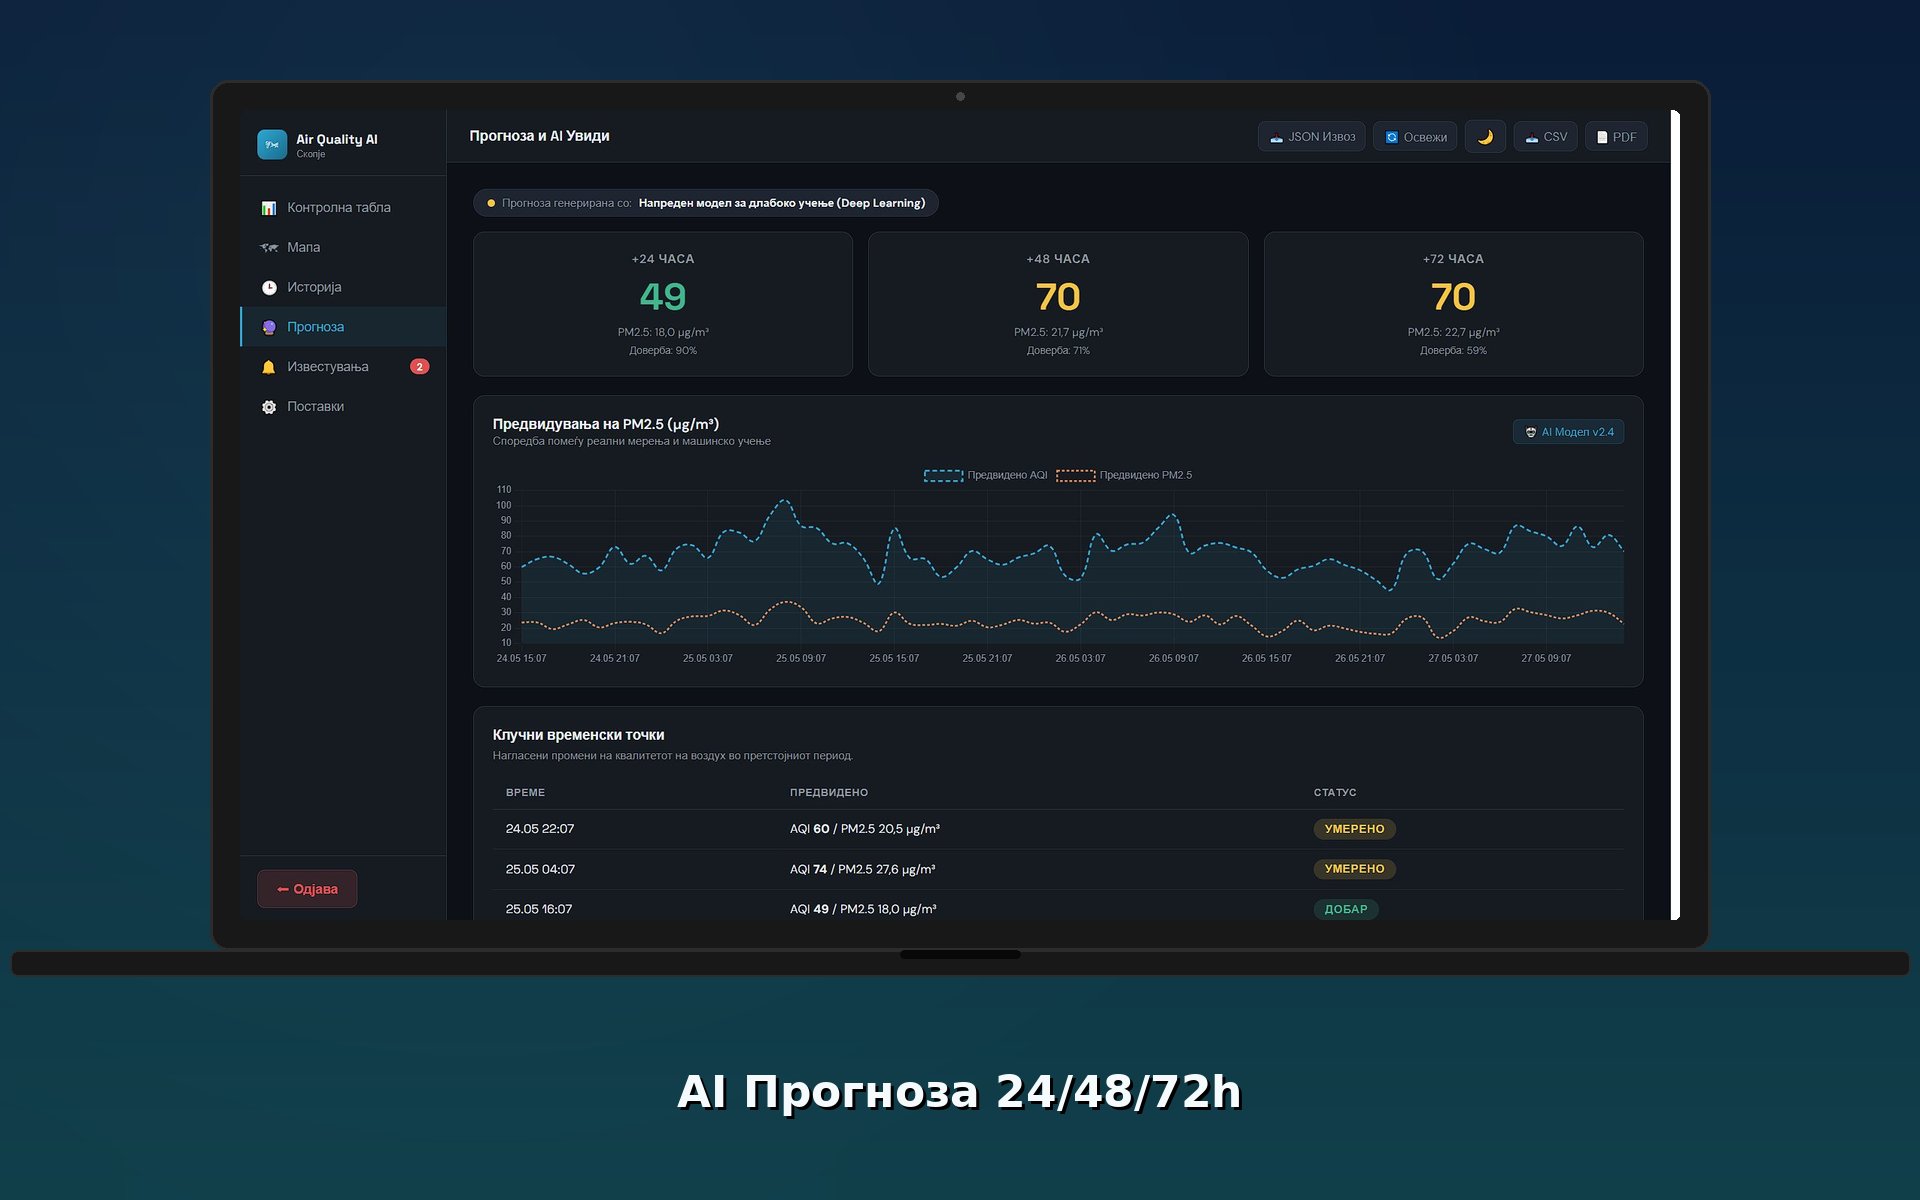Open the Известувања menu item
Image resolution: width=1920 pixels, height=1200 pixels.
[343, 367]
